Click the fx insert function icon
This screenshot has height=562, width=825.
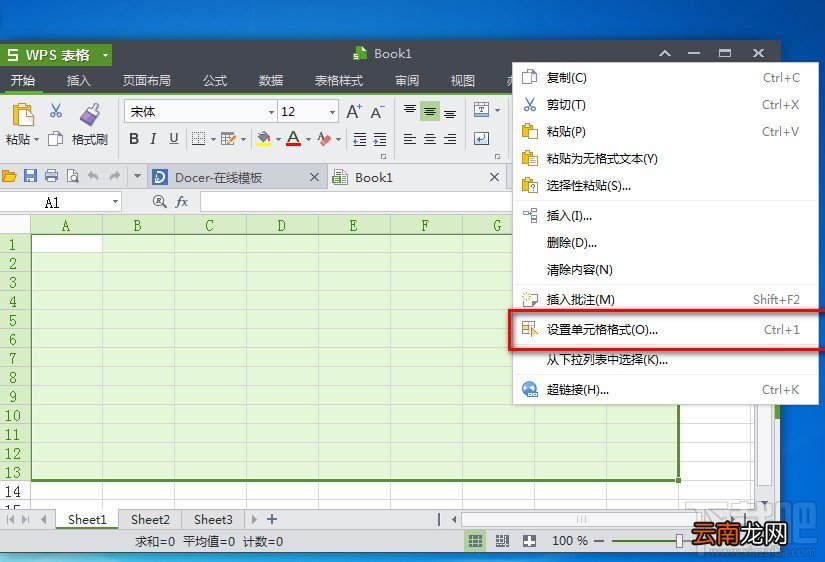tap(182, 202)
